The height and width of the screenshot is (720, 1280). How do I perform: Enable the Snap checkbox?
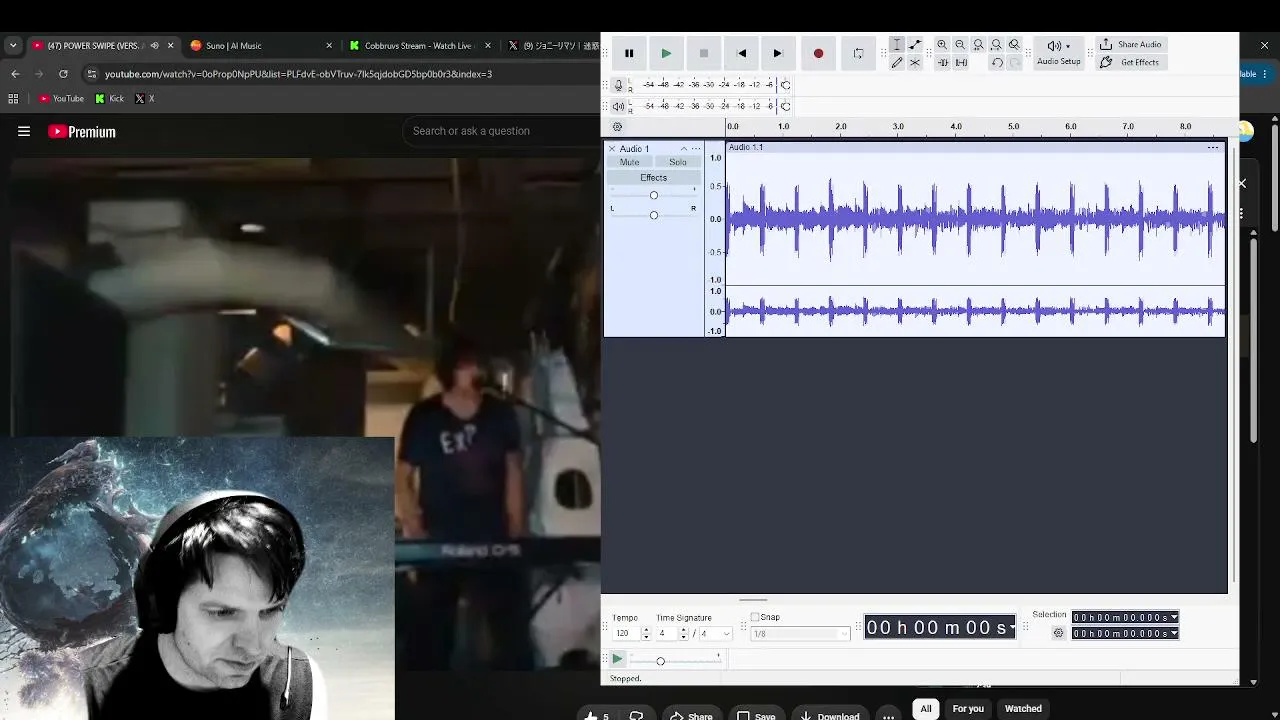(x=755, y=618)
